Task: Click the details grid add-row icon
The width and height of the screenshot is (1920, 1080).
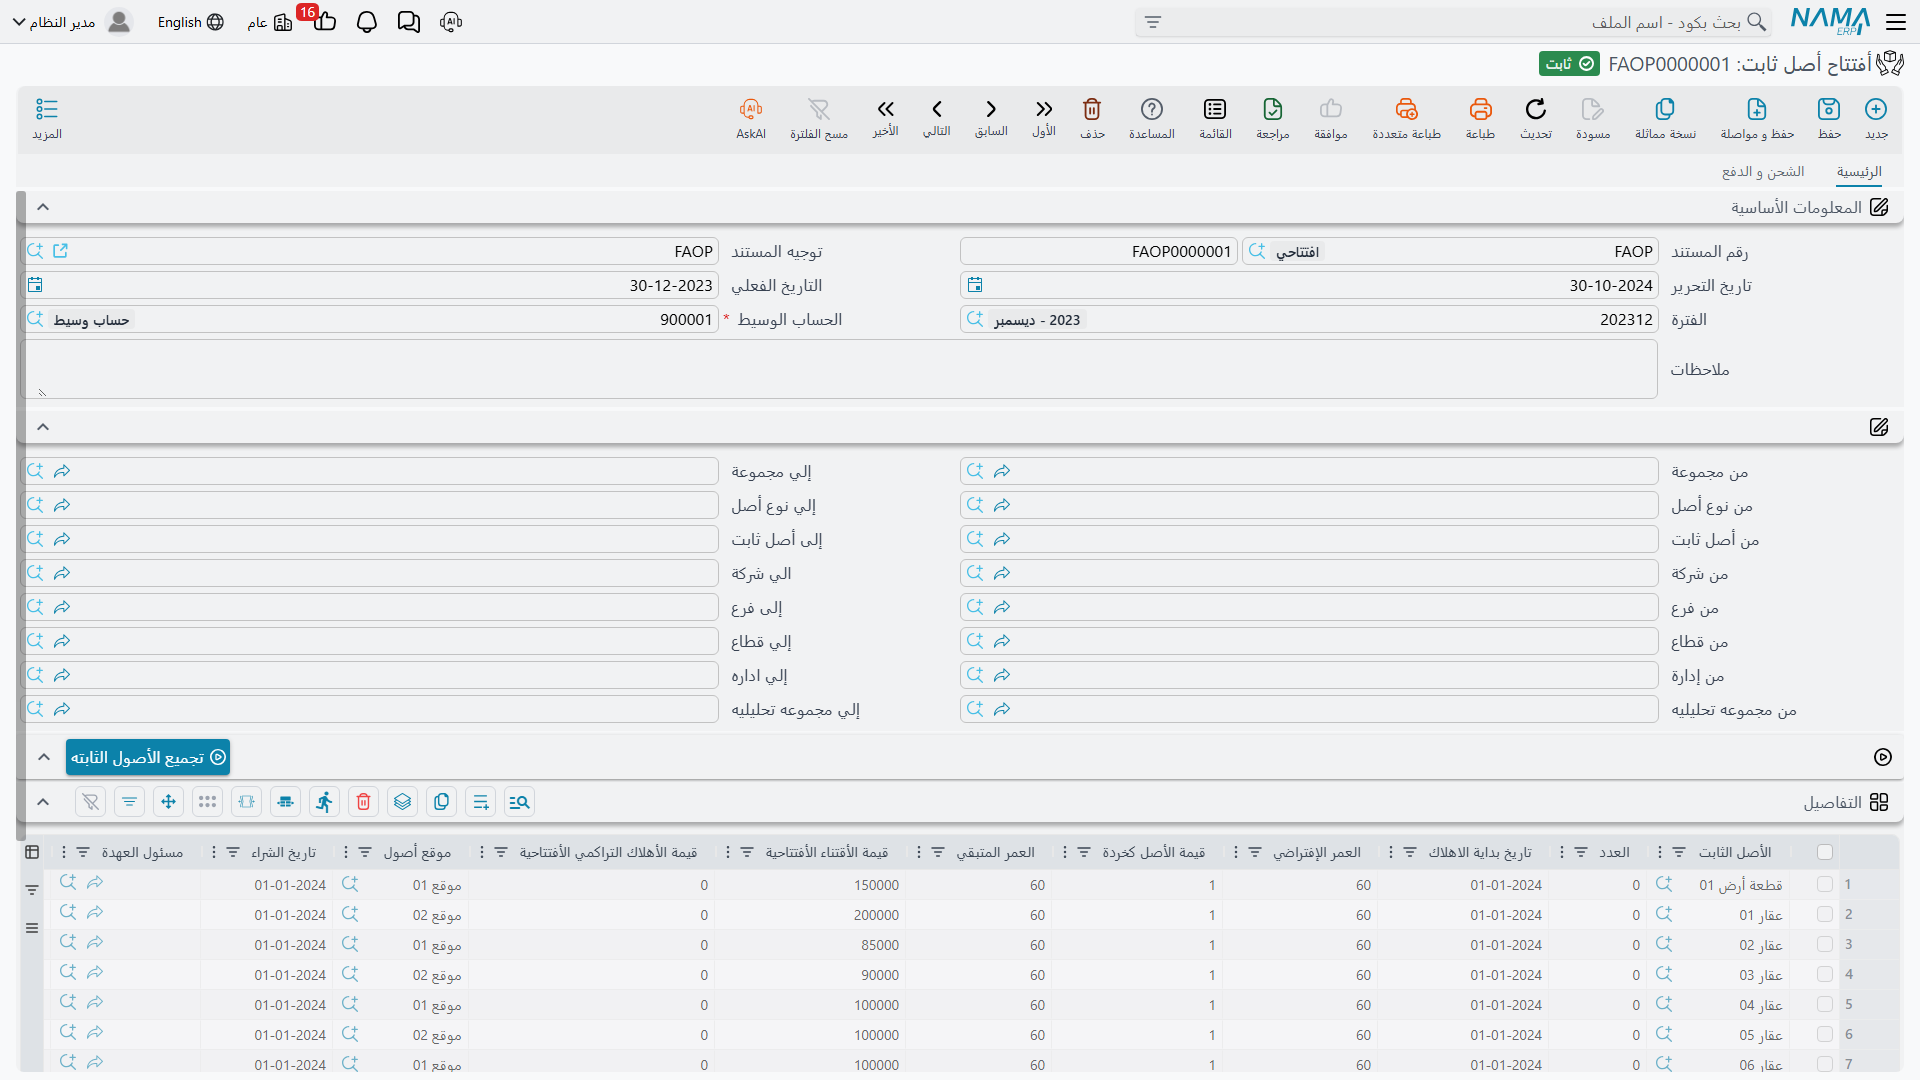Action: coord(481,802)
